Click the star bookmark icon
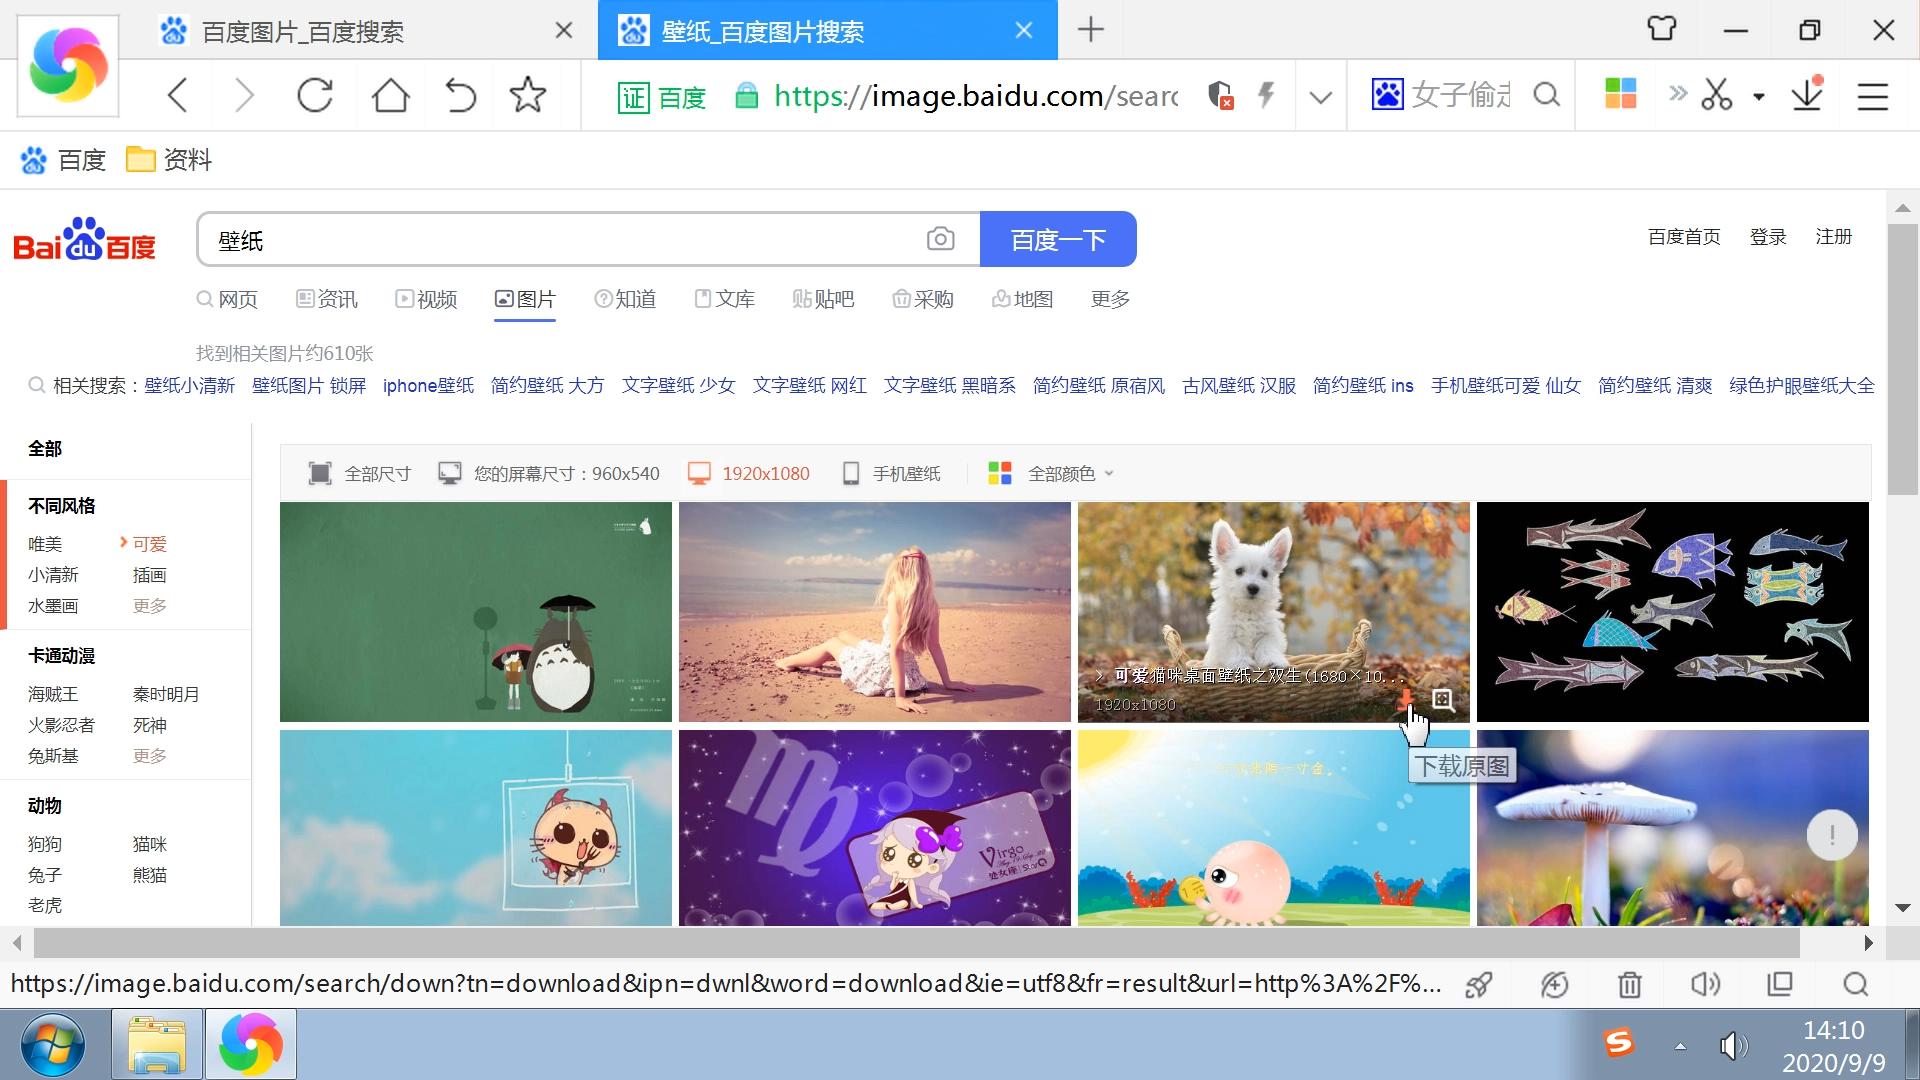 (x=528, y=95)
